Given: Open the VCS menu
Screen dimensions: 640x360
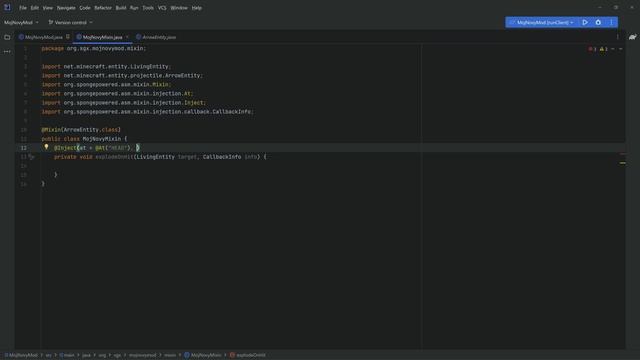Looking at the screenshot, I should (162, 8).
